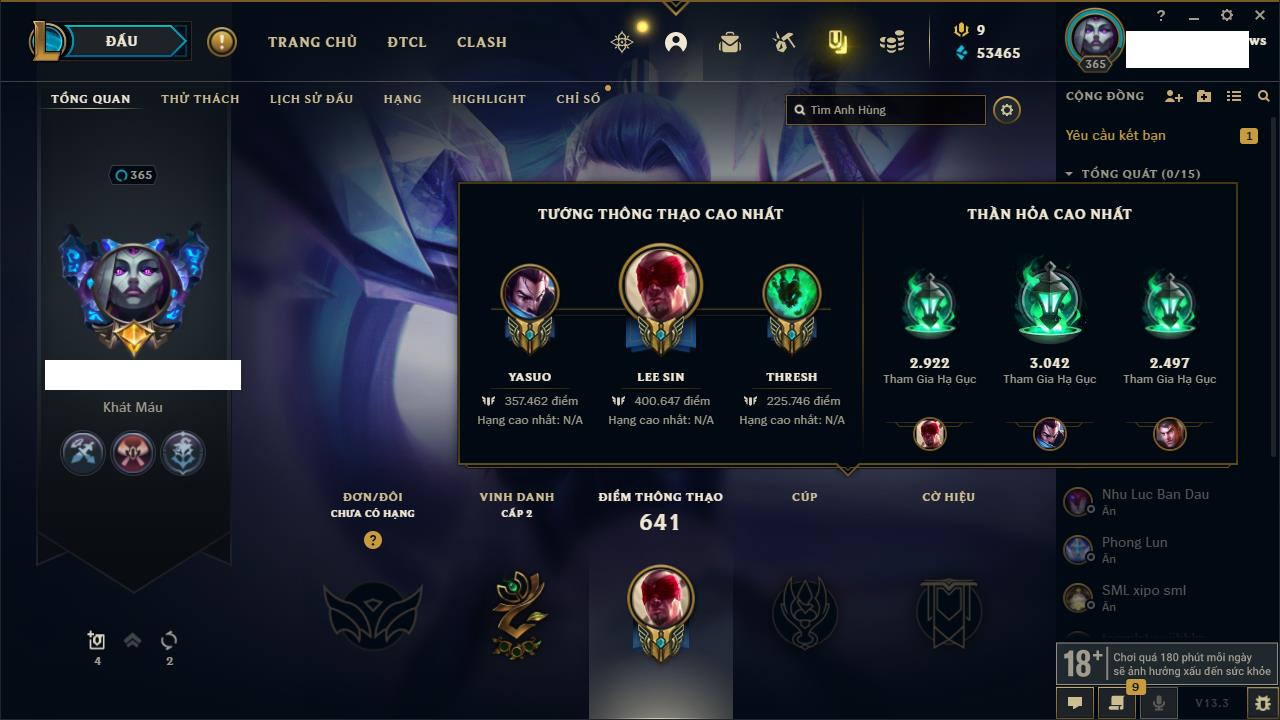The height and width of the screenshot is (720, 1280).
Task: Switch to the LỊCH SỬ ĐẤU tab
Action: [311, 99]
